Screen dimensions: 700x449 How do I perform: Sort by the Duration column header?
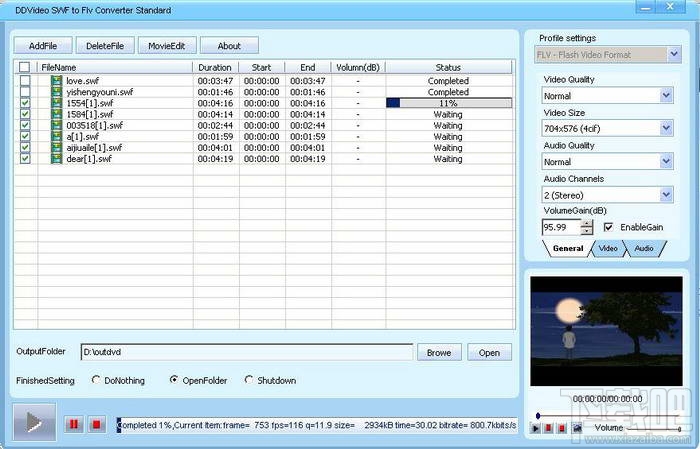pos(215,67)
